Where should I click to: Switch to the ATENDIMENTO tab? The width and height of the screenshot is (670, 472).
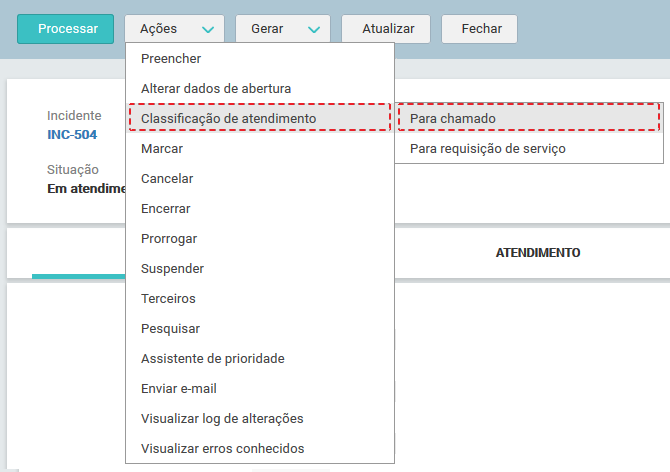click(538, 253)
